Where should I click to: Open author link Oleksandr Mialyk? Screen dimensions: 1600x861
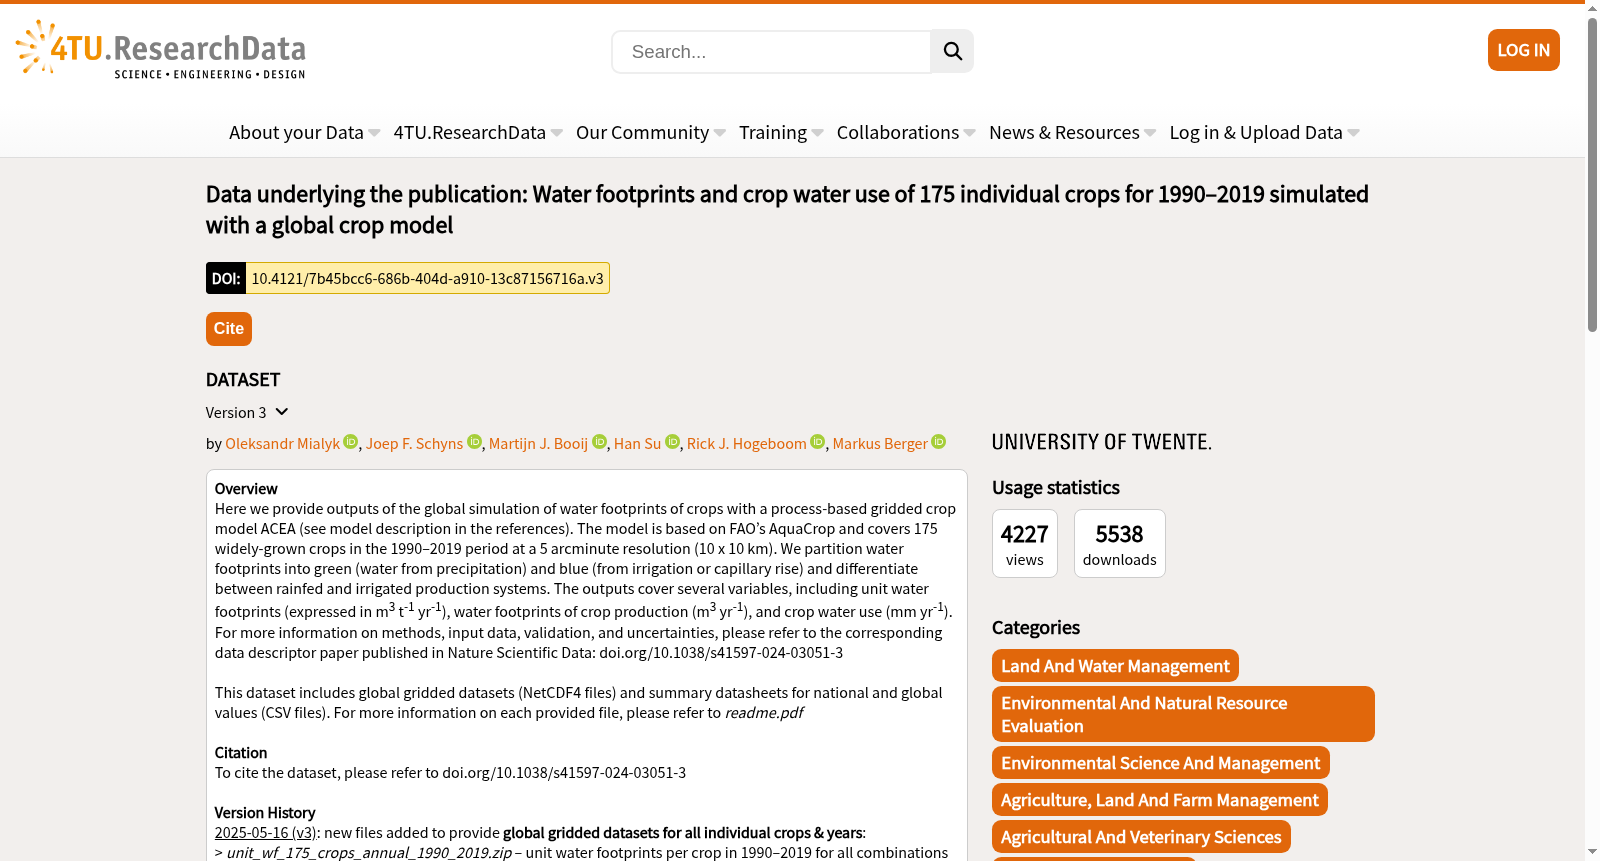click(283, 444)
